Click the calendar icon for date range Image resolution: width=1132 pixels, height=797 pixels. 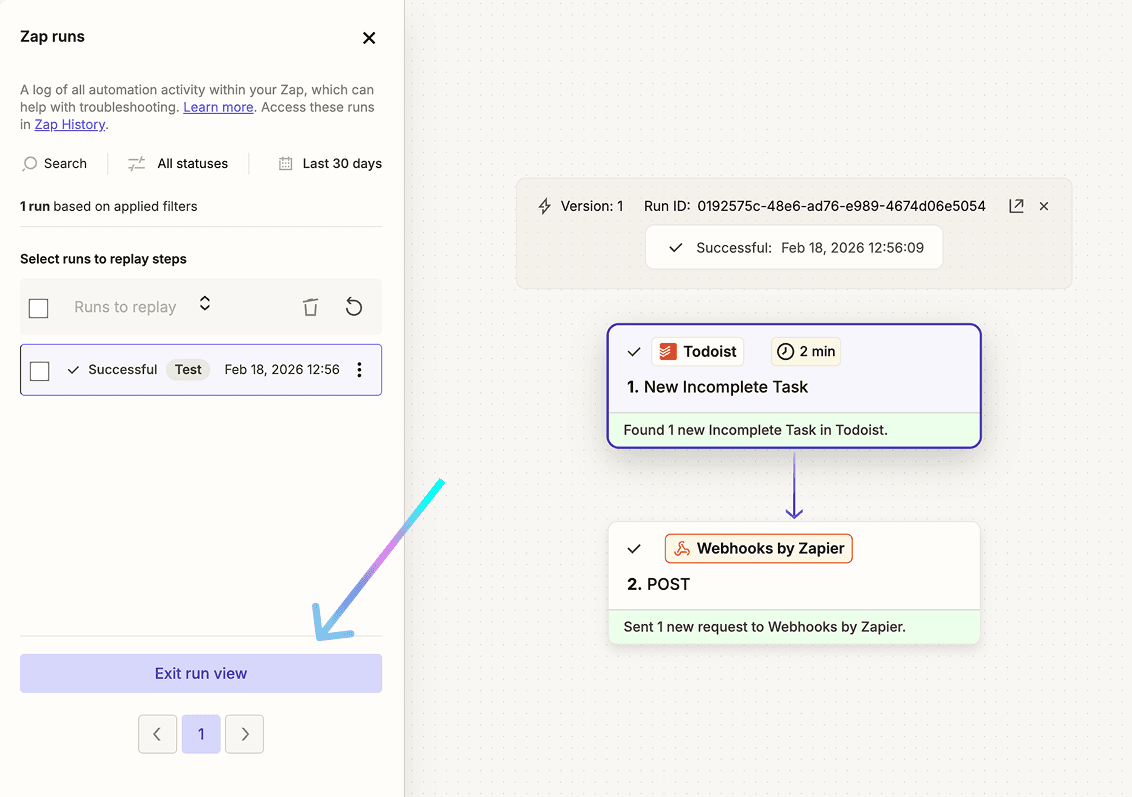285,164
